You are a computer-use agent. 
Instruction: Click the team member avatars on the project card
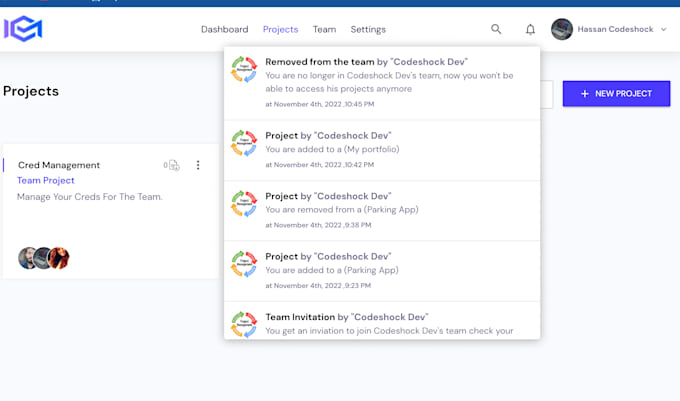point(44,258)
